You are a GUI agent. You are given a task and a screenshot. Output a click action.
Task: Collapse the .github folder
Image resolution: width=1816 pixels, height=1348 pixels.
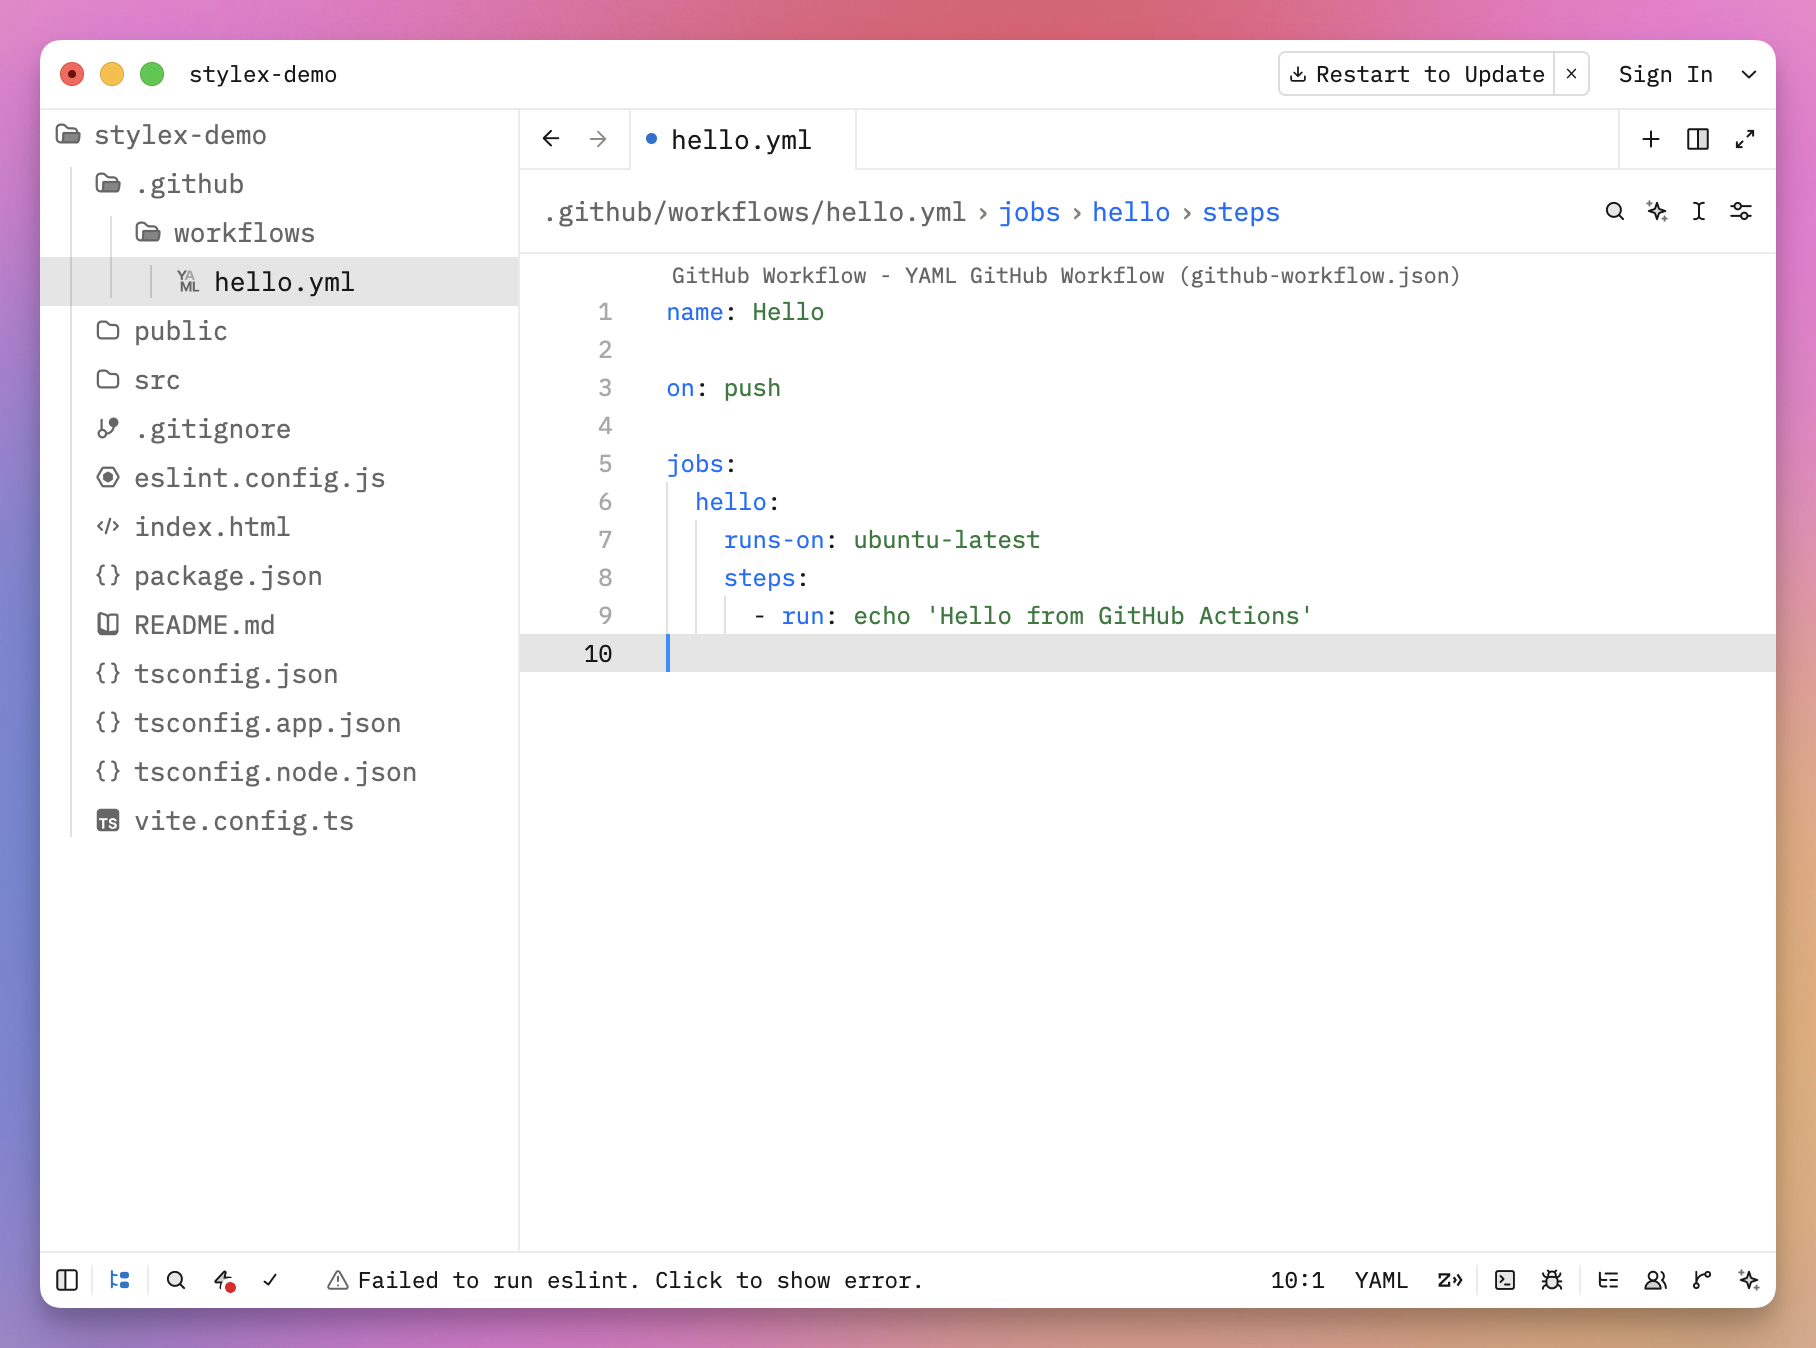tap(280, 184)
